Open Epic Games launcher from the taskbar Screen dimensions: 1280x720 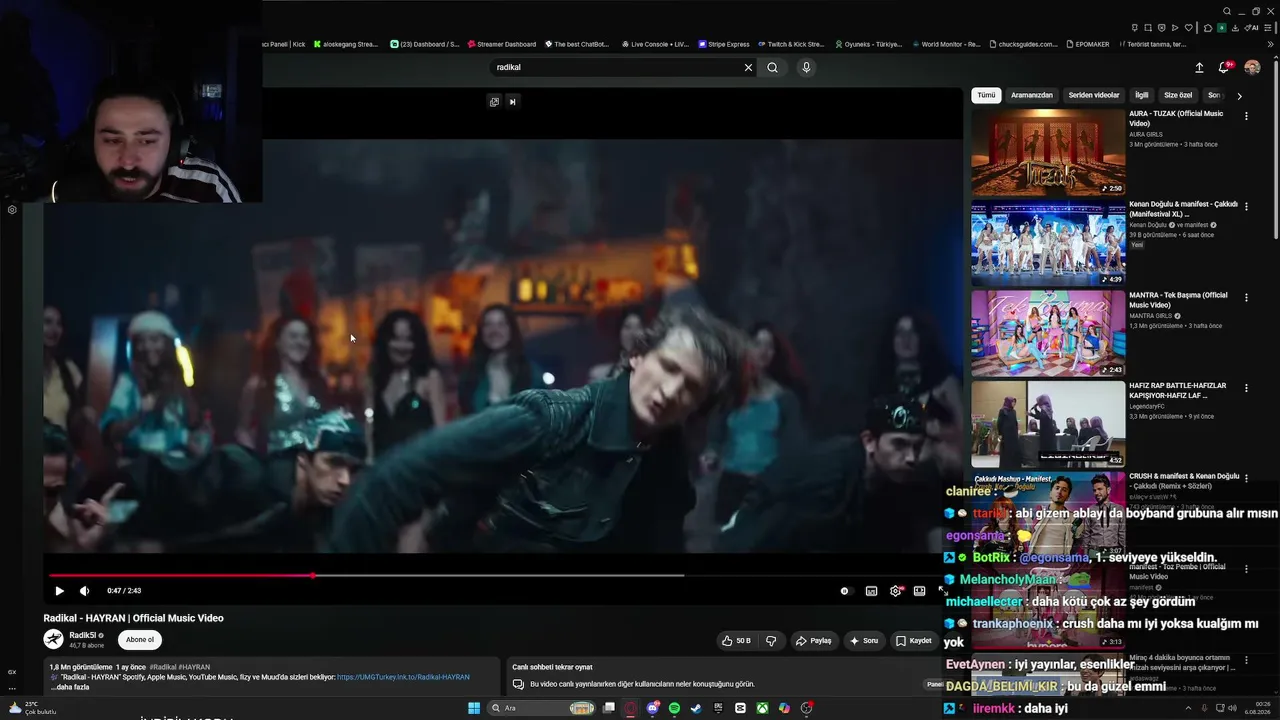pyautogui.click(x=718, y=708)
